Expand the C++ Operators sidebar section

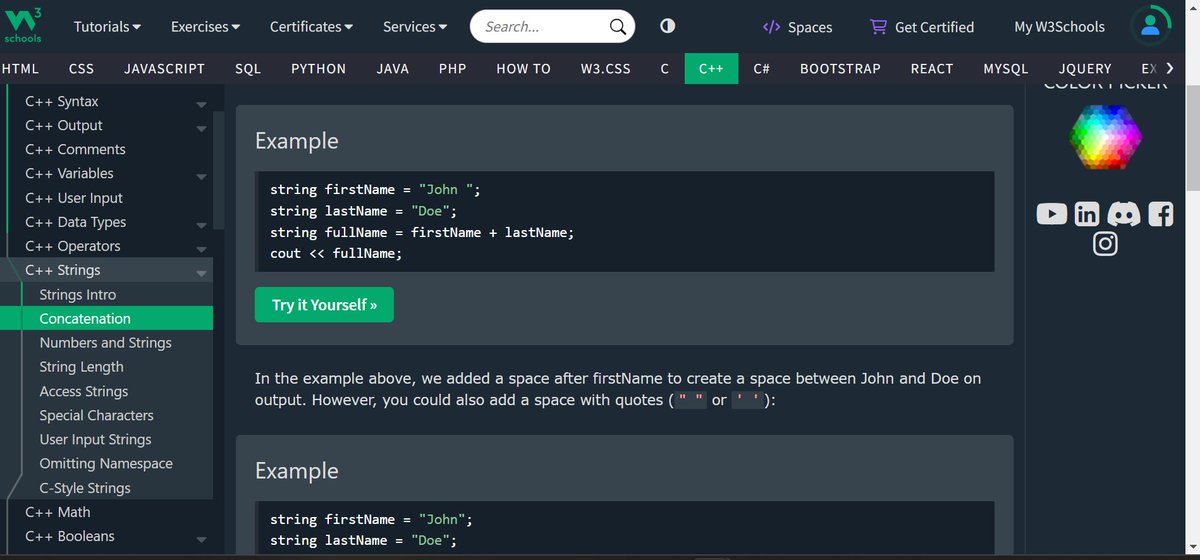(x=202, y=248)
